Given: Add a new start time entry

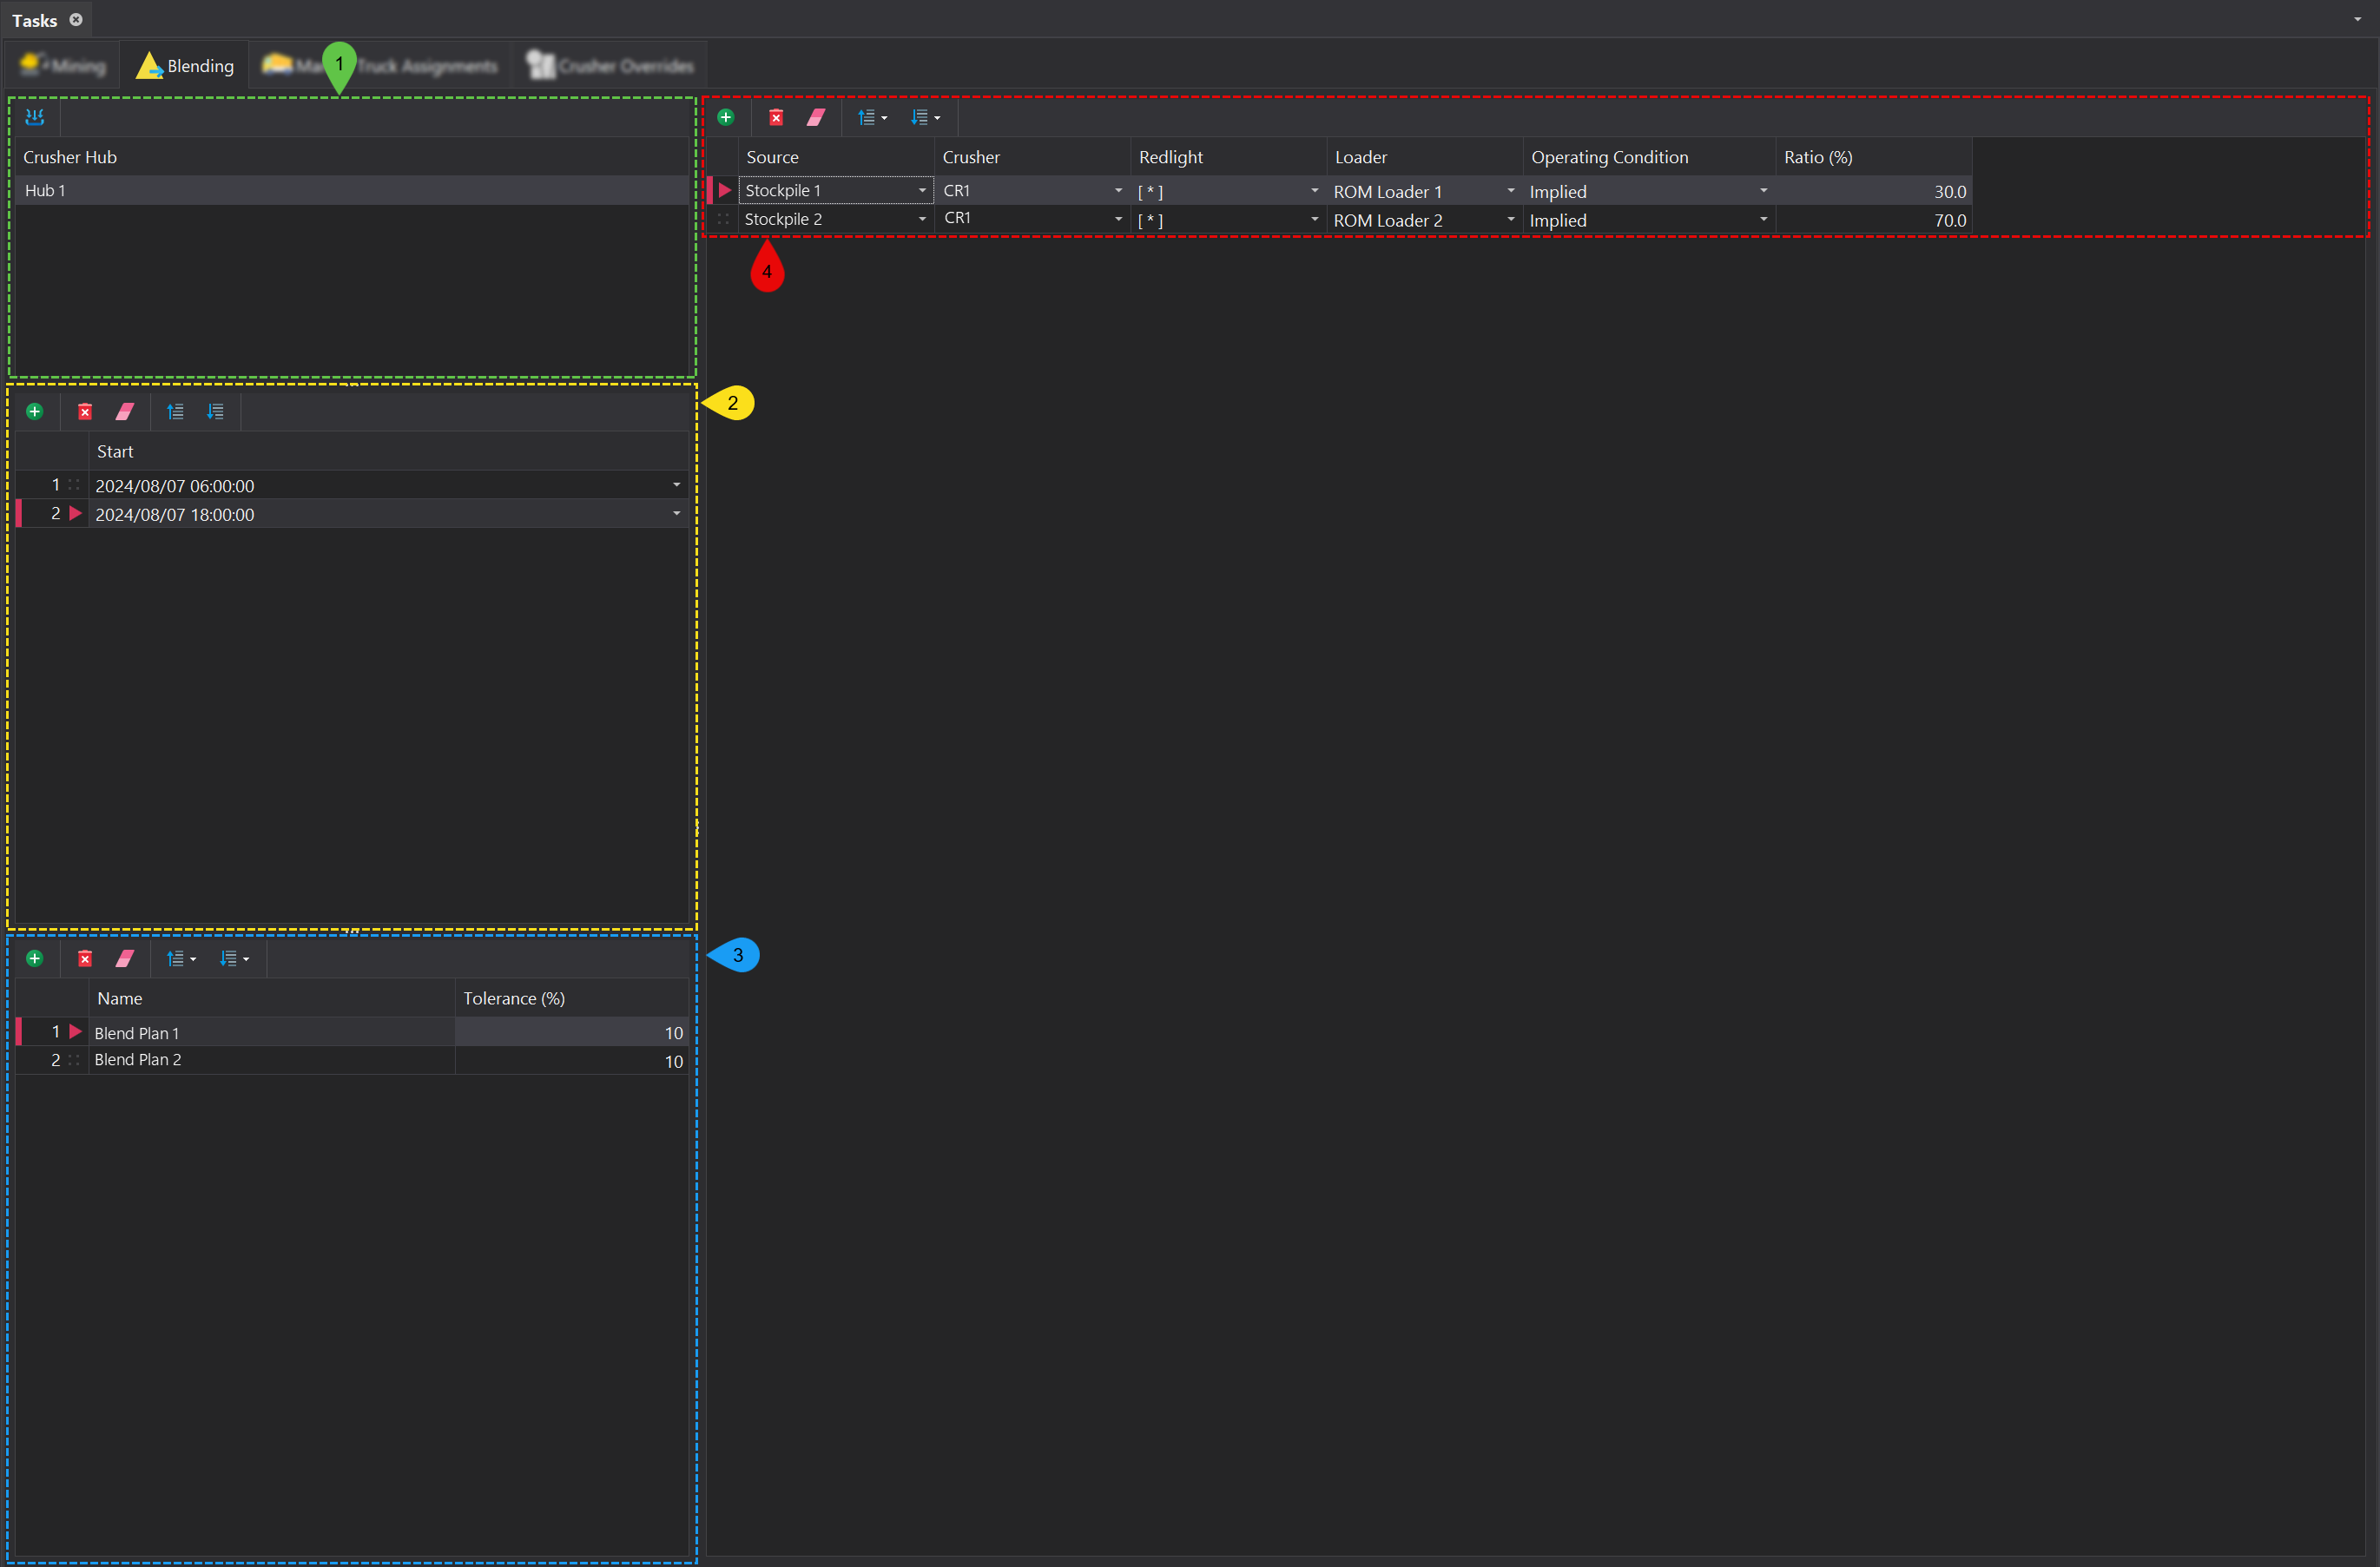Looking at the screenshot, I should point(35,411).
